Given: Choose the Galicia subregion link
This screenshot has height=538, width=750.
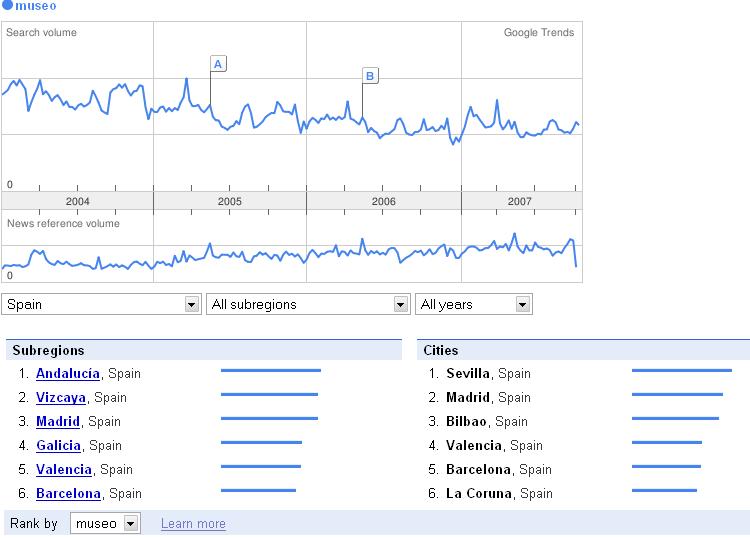Looking at the screenshot, I should pyautogui.click(x=58, y=445).
